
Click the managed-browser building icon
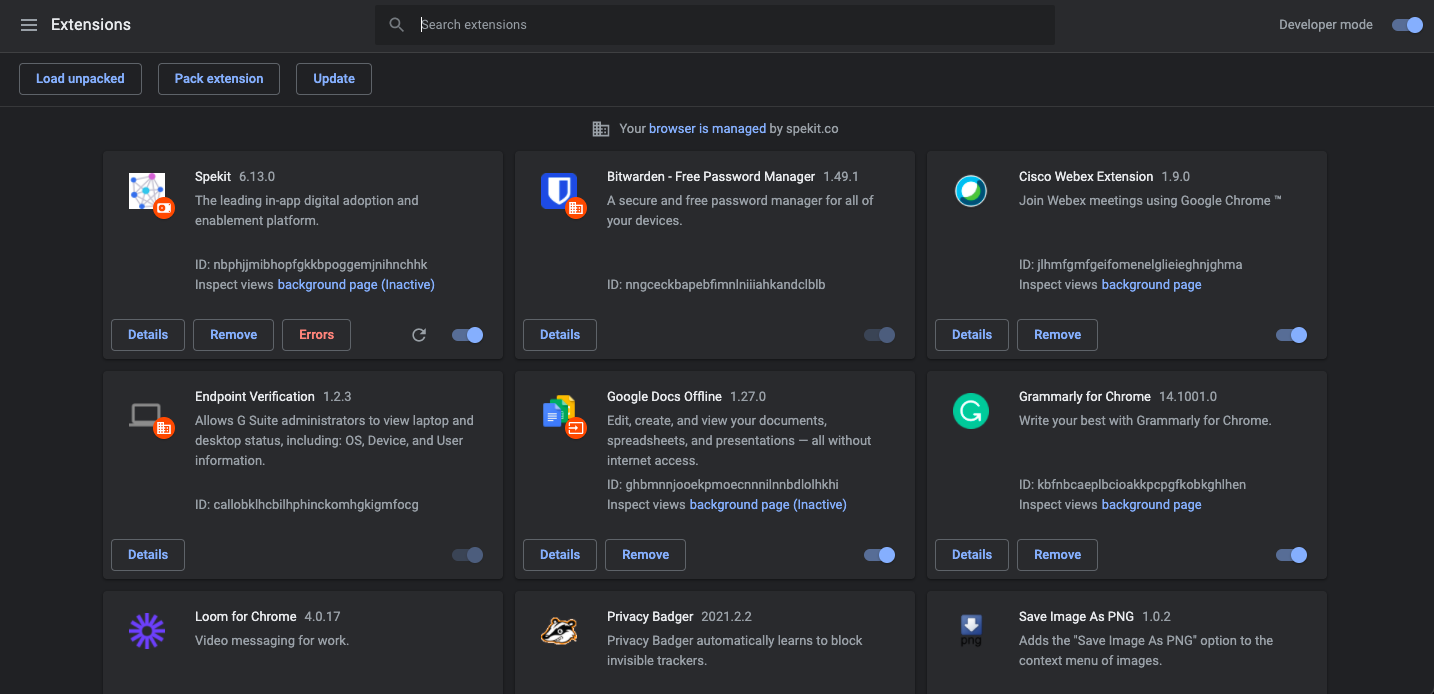click(601, 129)
